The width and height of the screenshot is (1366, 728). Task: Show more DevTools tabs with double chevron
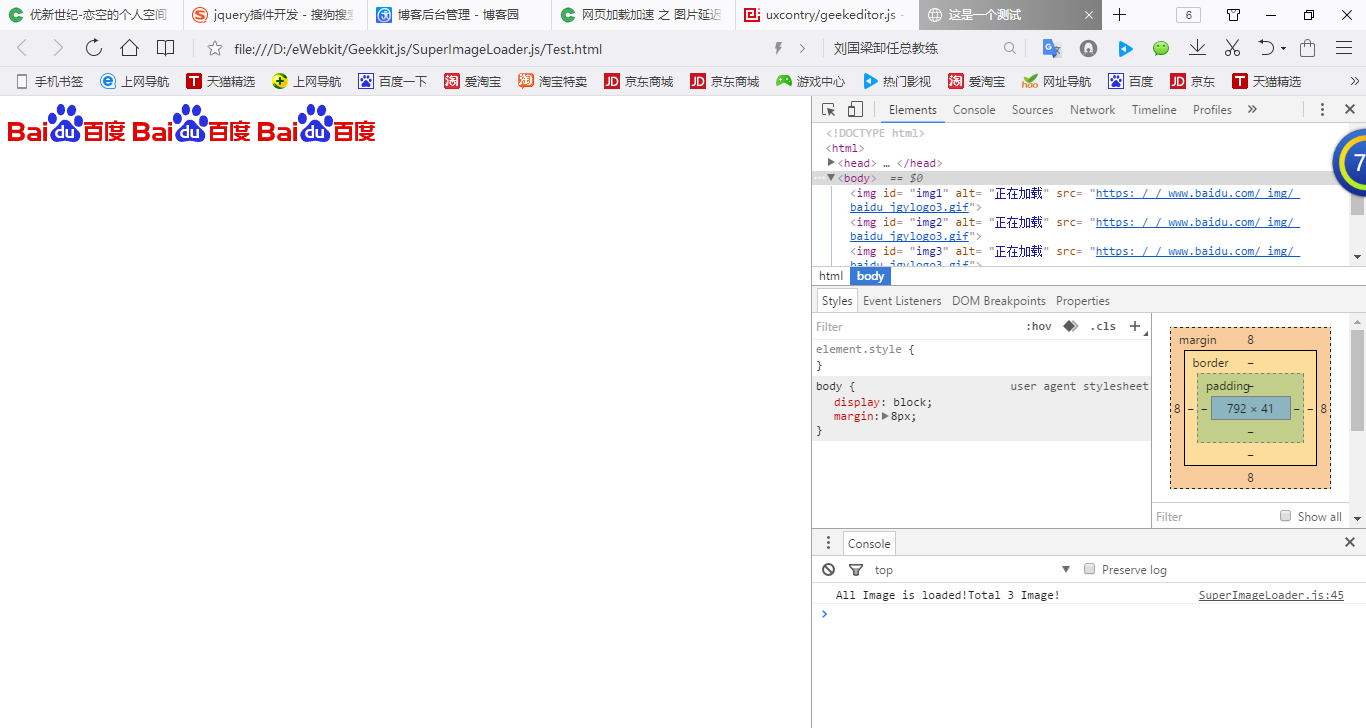point(1252,110)
